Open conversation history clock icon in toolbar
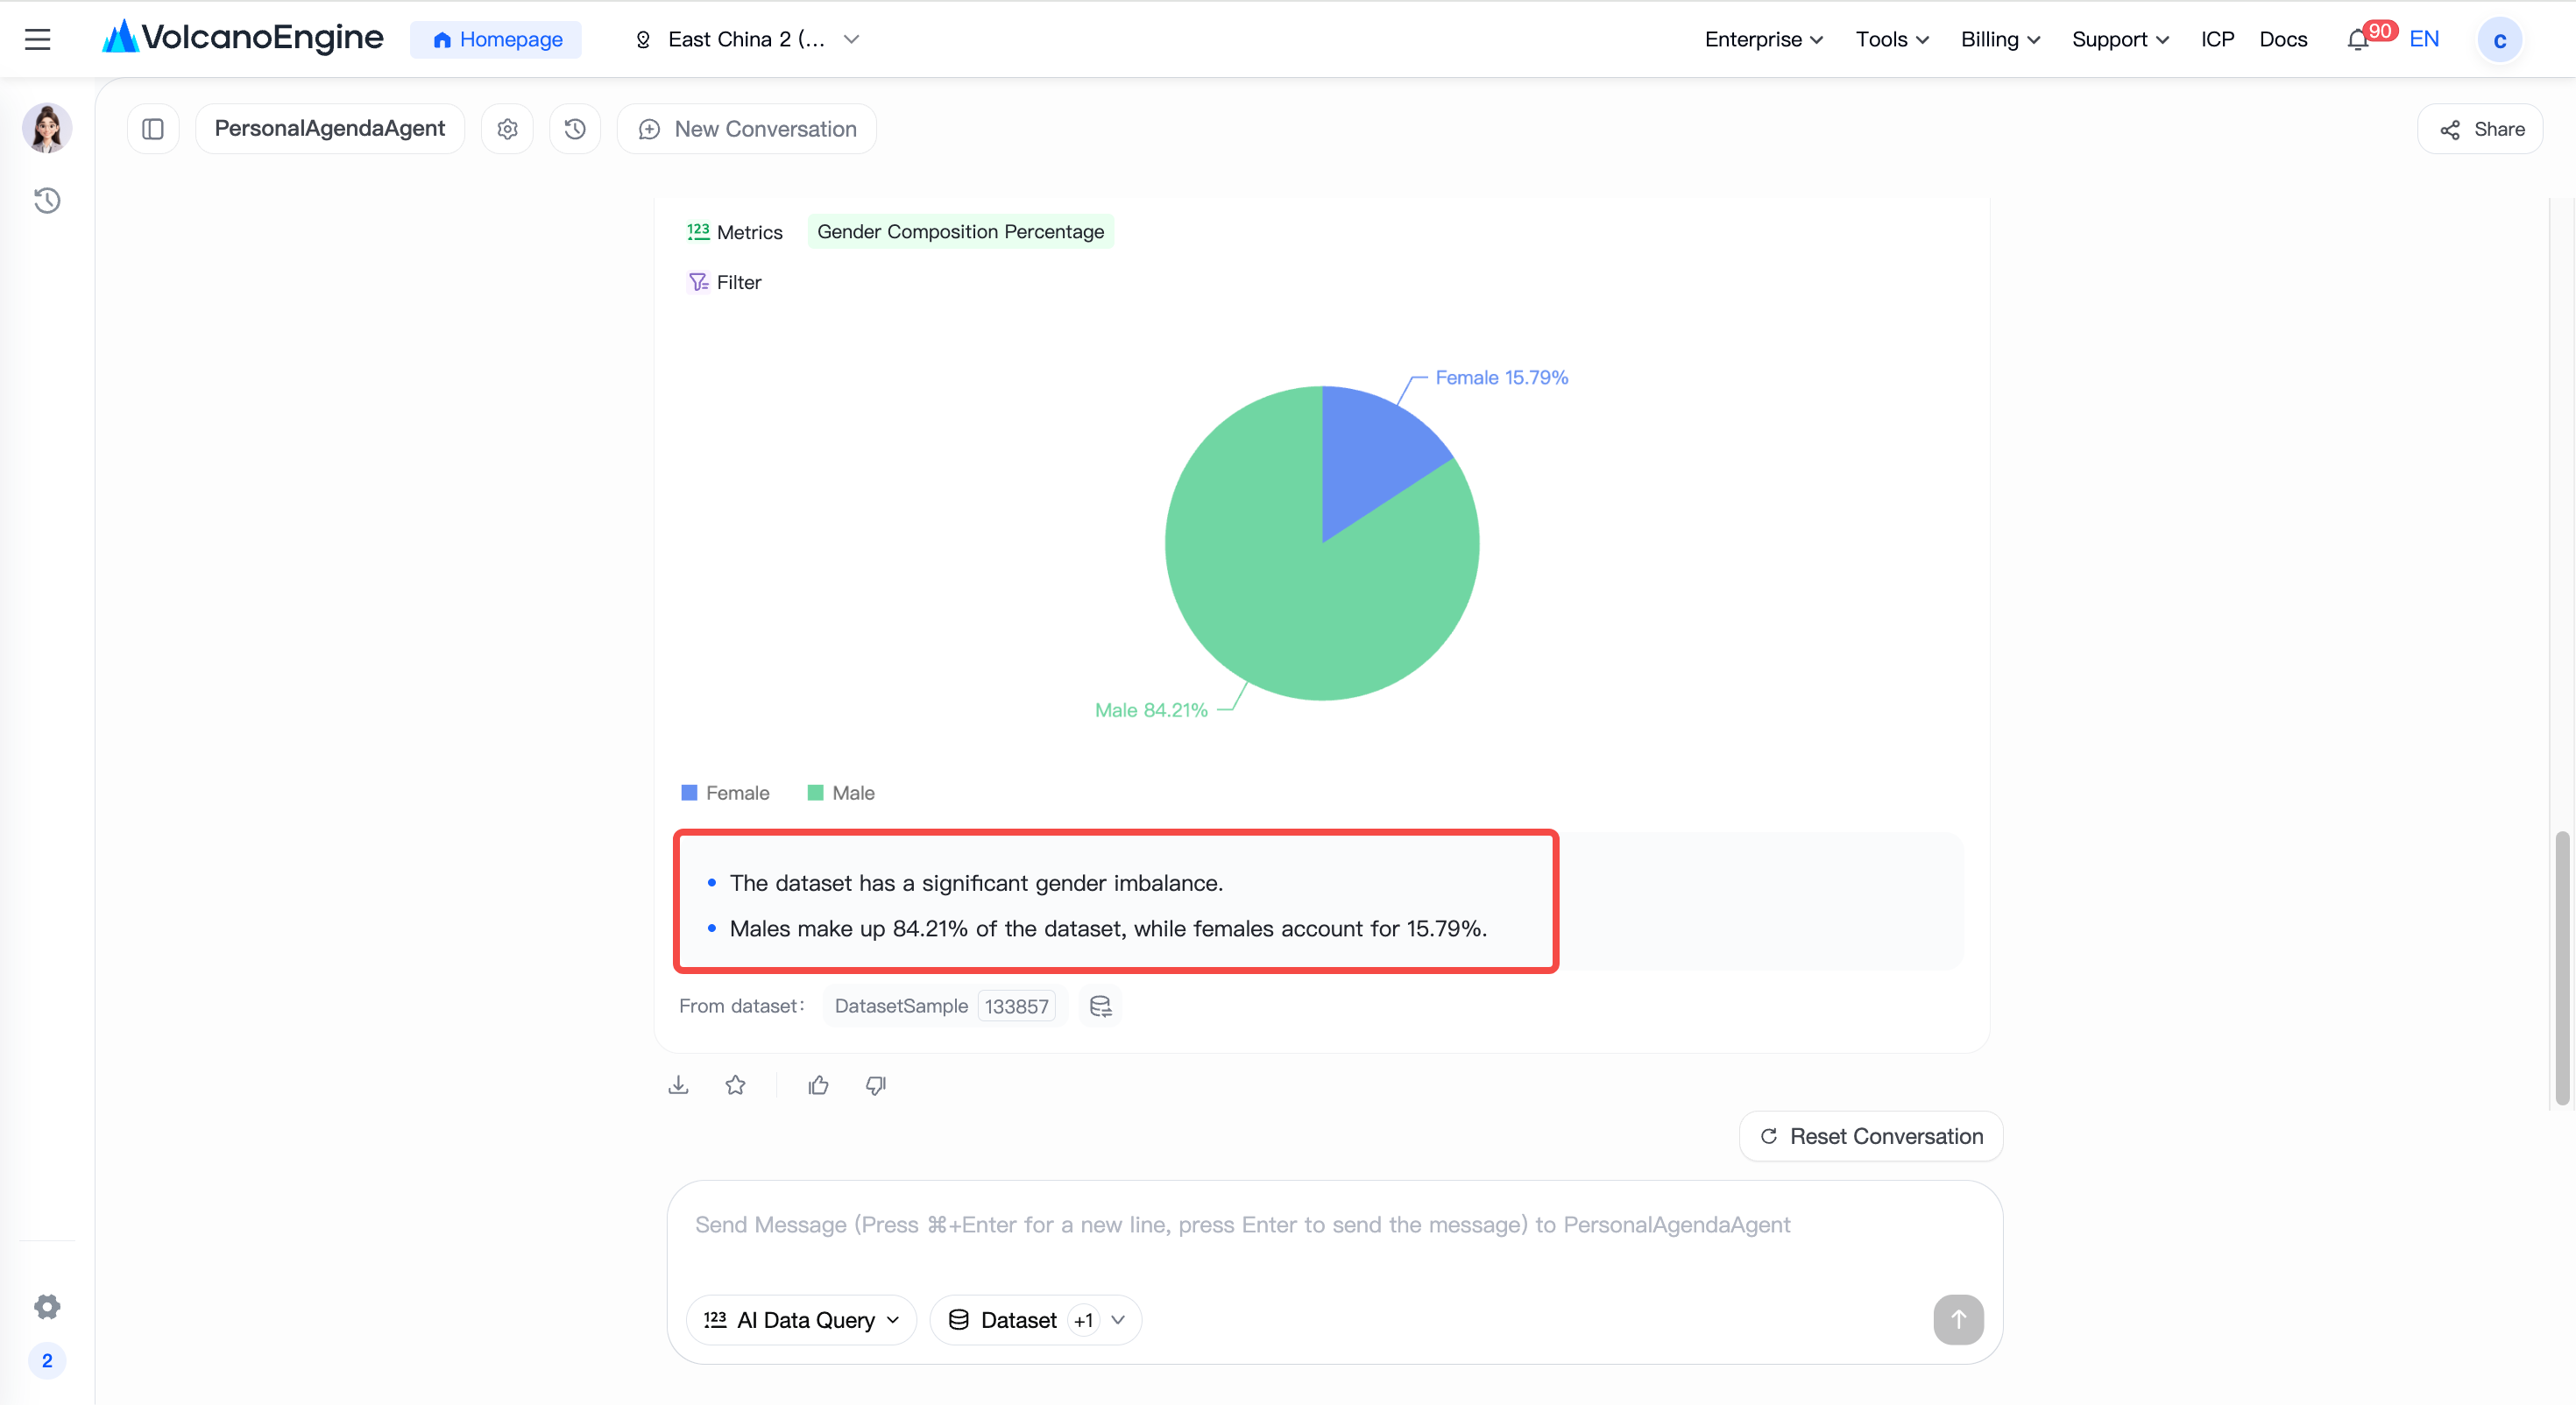This screenshot has width=2576, height=1405. (575, 129)
